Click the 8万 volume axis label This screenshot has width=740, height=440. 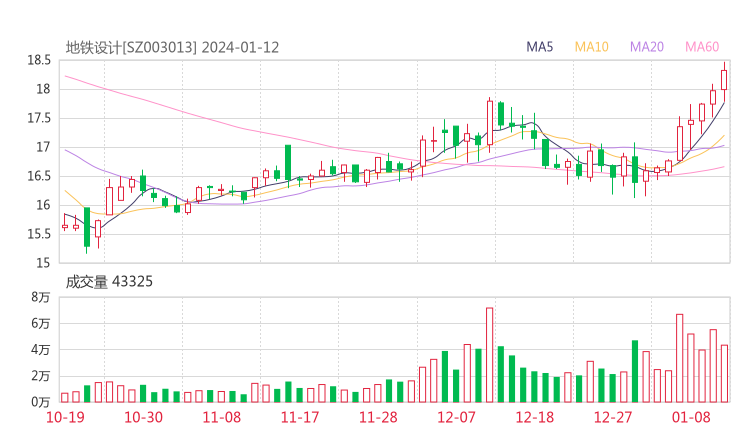click(x=41, y=297)
